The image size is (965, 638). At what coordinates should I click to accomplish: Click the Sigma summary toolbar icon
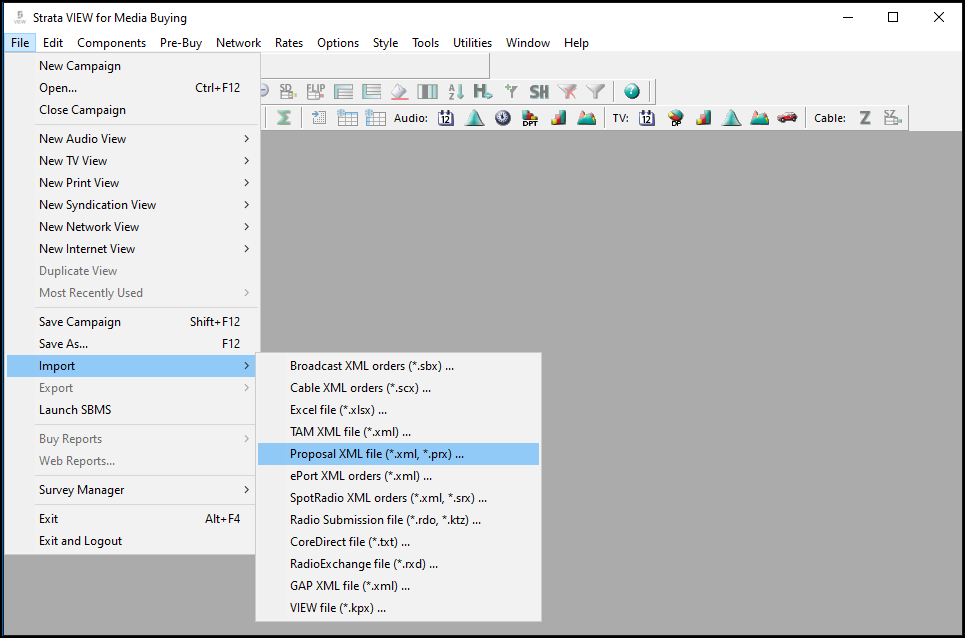[x=285, y=117]
